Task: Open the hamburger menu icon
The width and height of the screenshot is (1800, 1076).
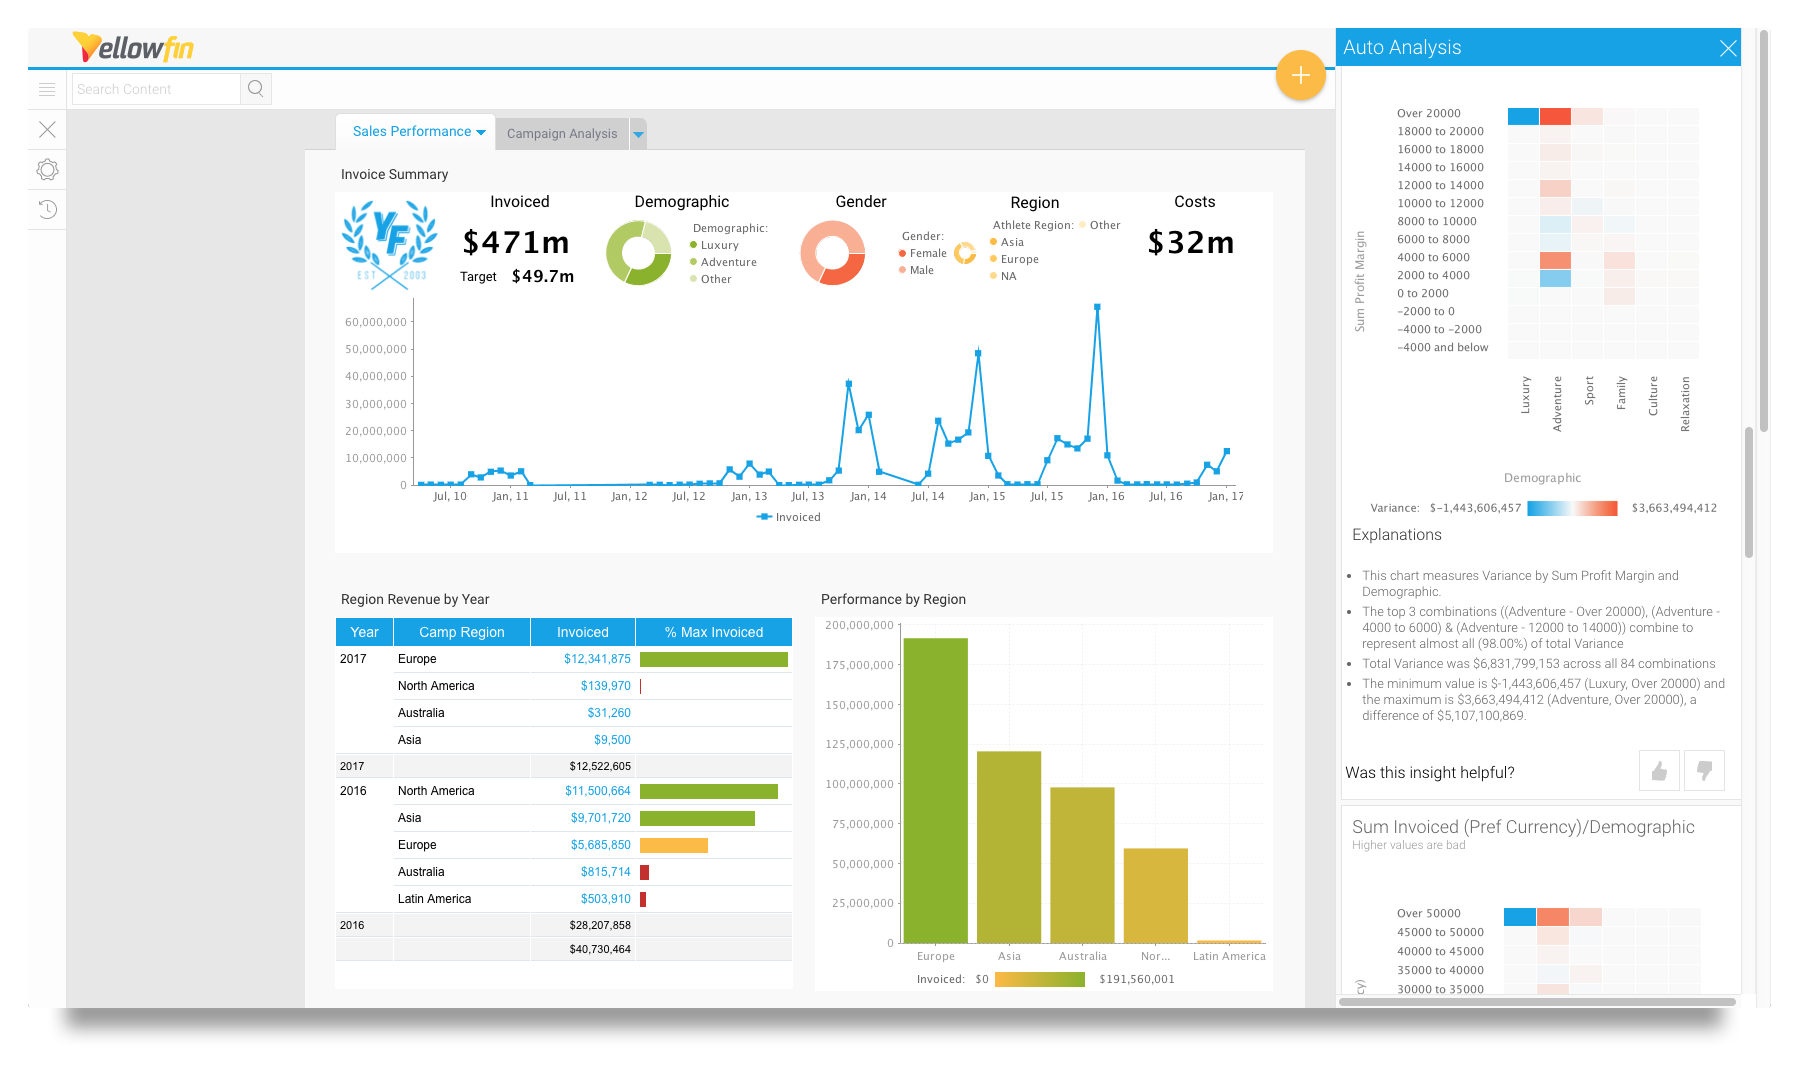Action: click(47, 89)
